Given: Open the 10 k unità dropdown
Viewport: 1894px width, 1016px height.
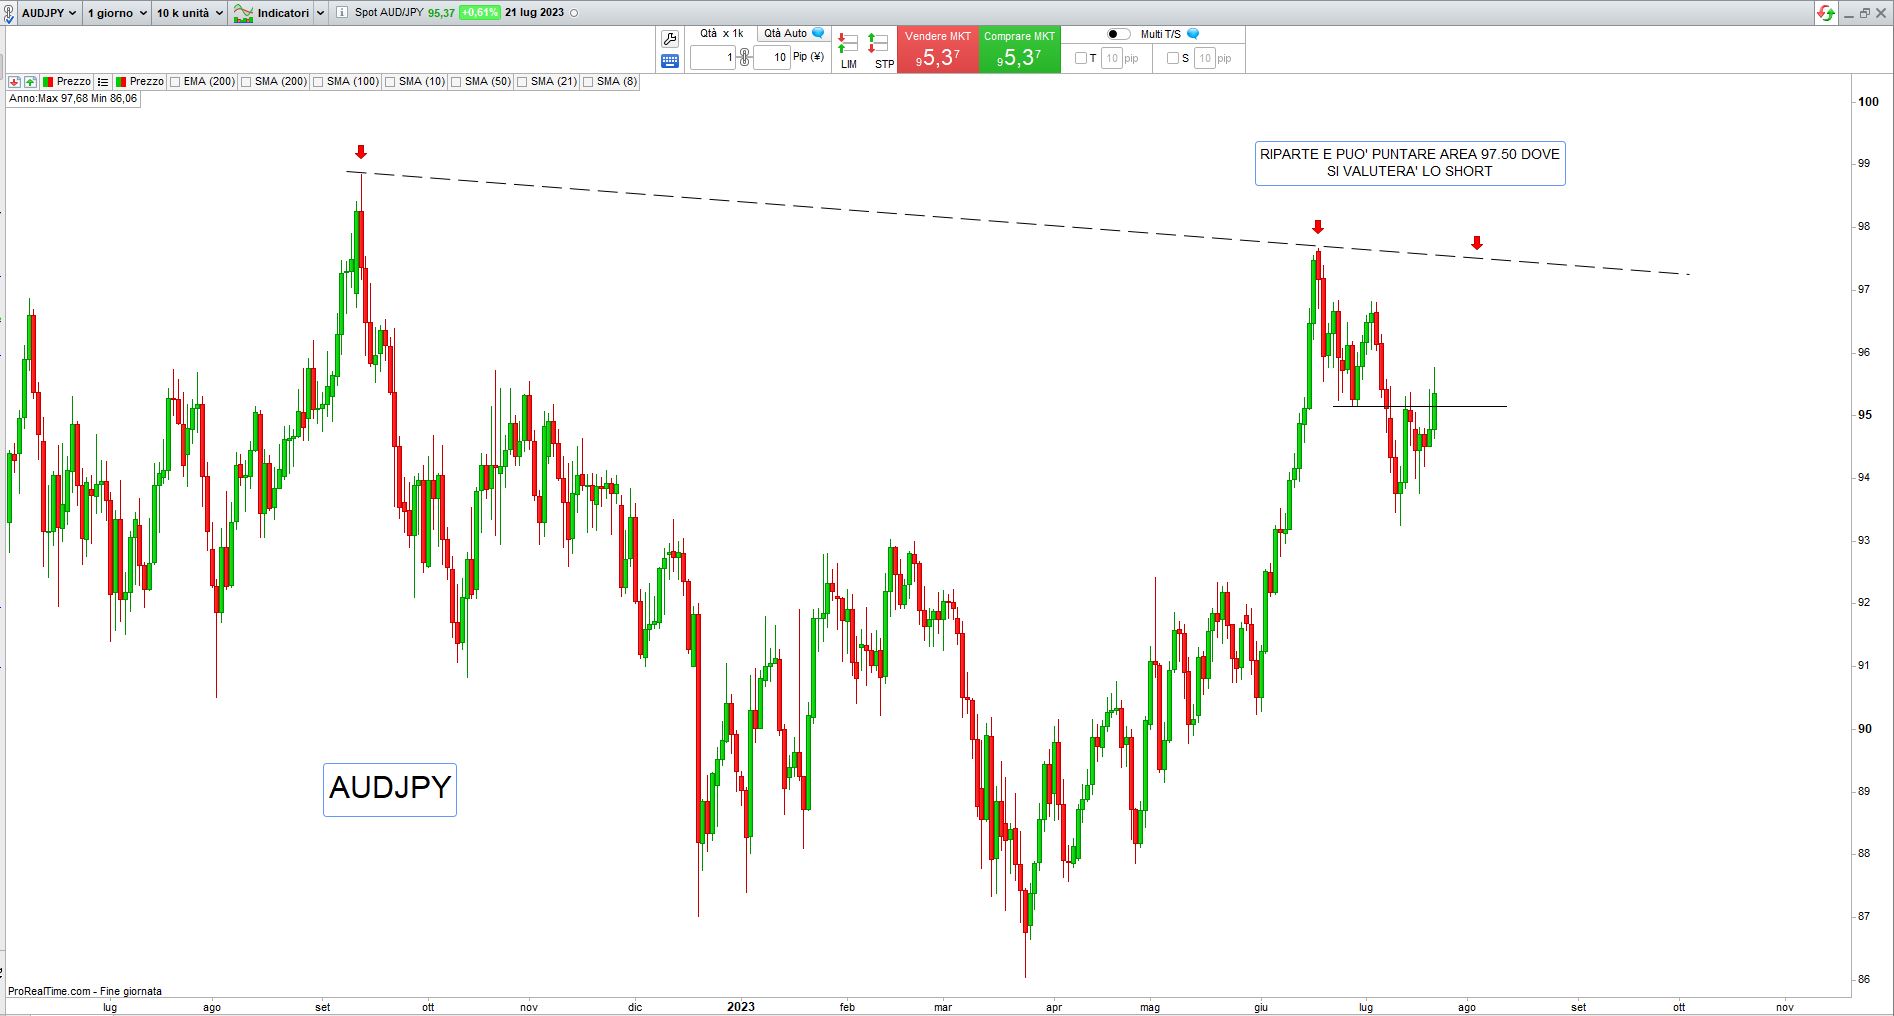Looking at the screenshot, I should point(189,13).
